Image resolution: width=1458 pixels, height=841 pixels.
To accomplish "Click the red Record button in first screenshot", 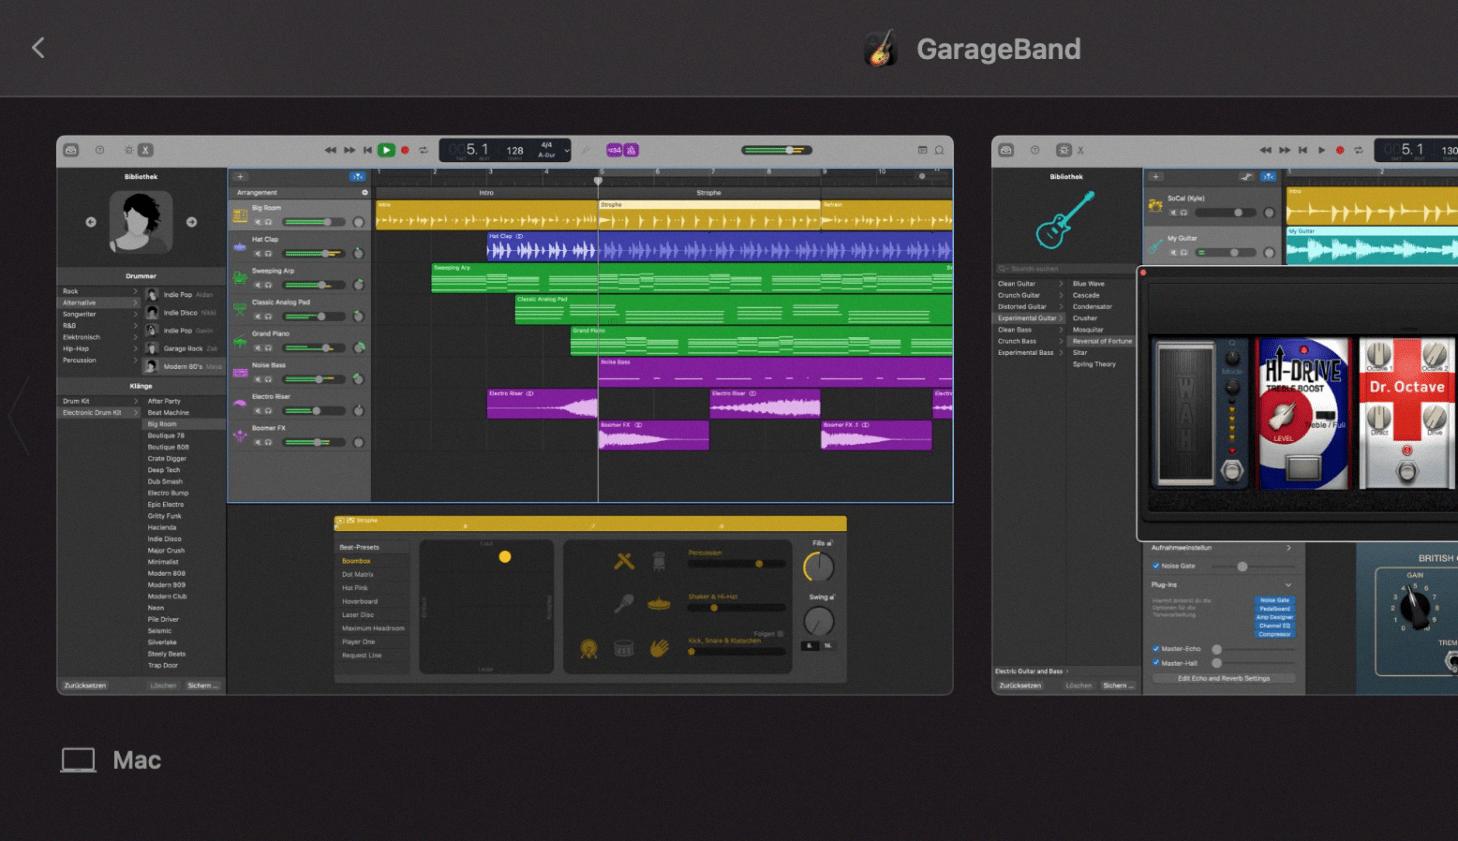I will [x=405, y=150].
